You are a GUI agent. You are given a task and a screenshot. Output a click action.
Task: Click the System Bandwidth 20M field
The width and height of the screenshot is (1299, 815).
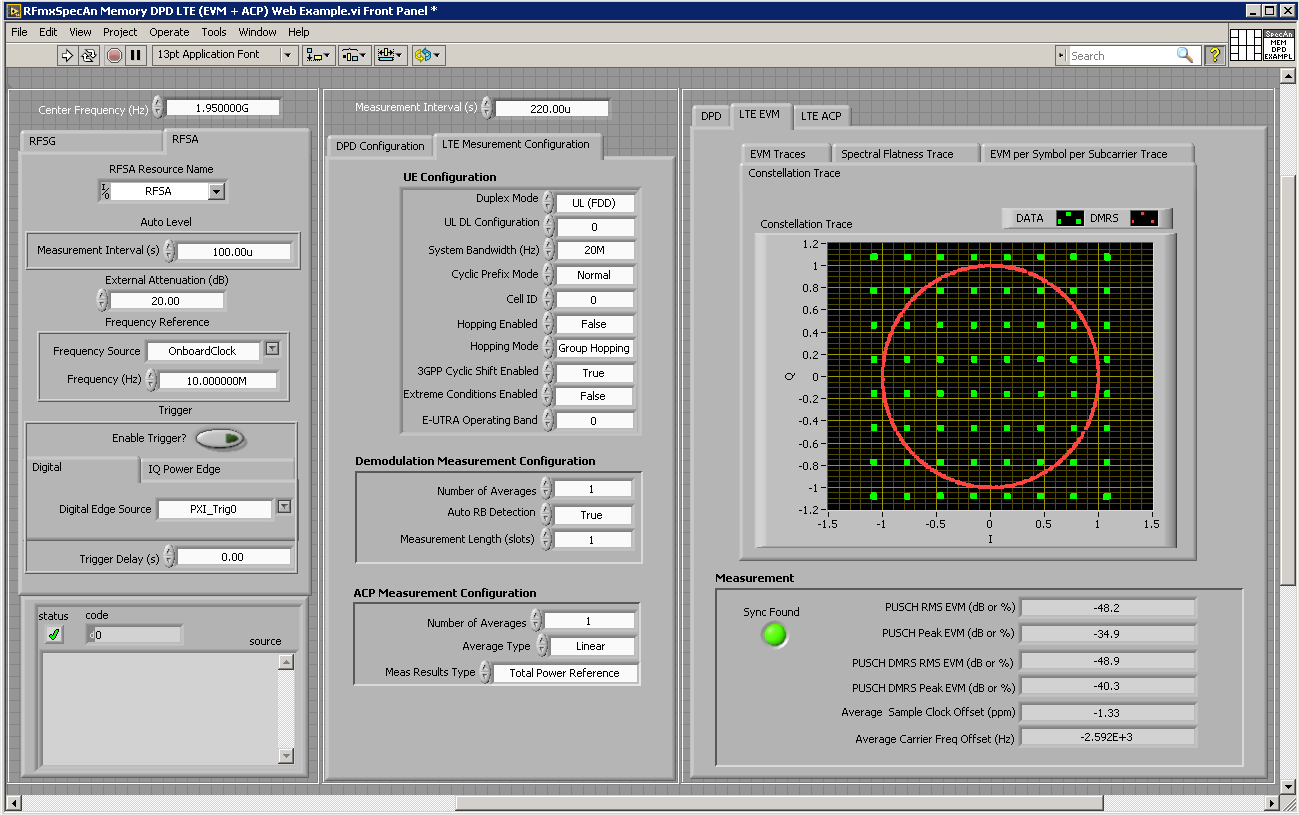(x=594, y=250)
